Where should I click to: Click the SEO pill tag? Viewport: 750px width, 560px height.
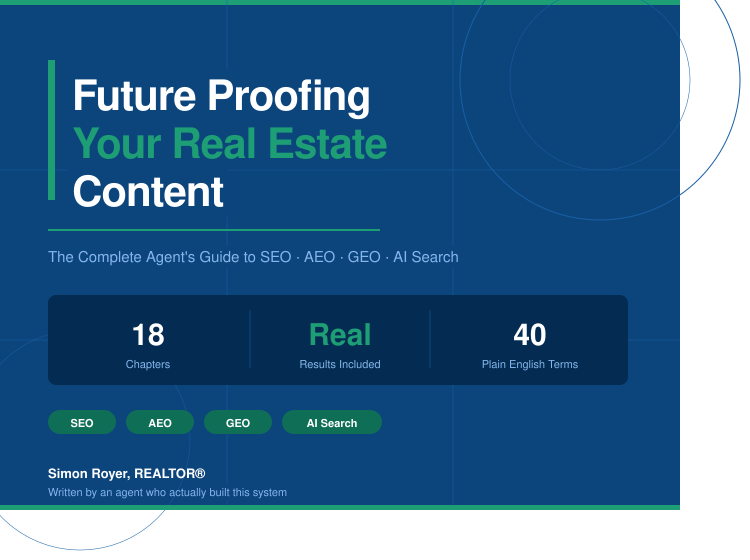coord(82,422)
